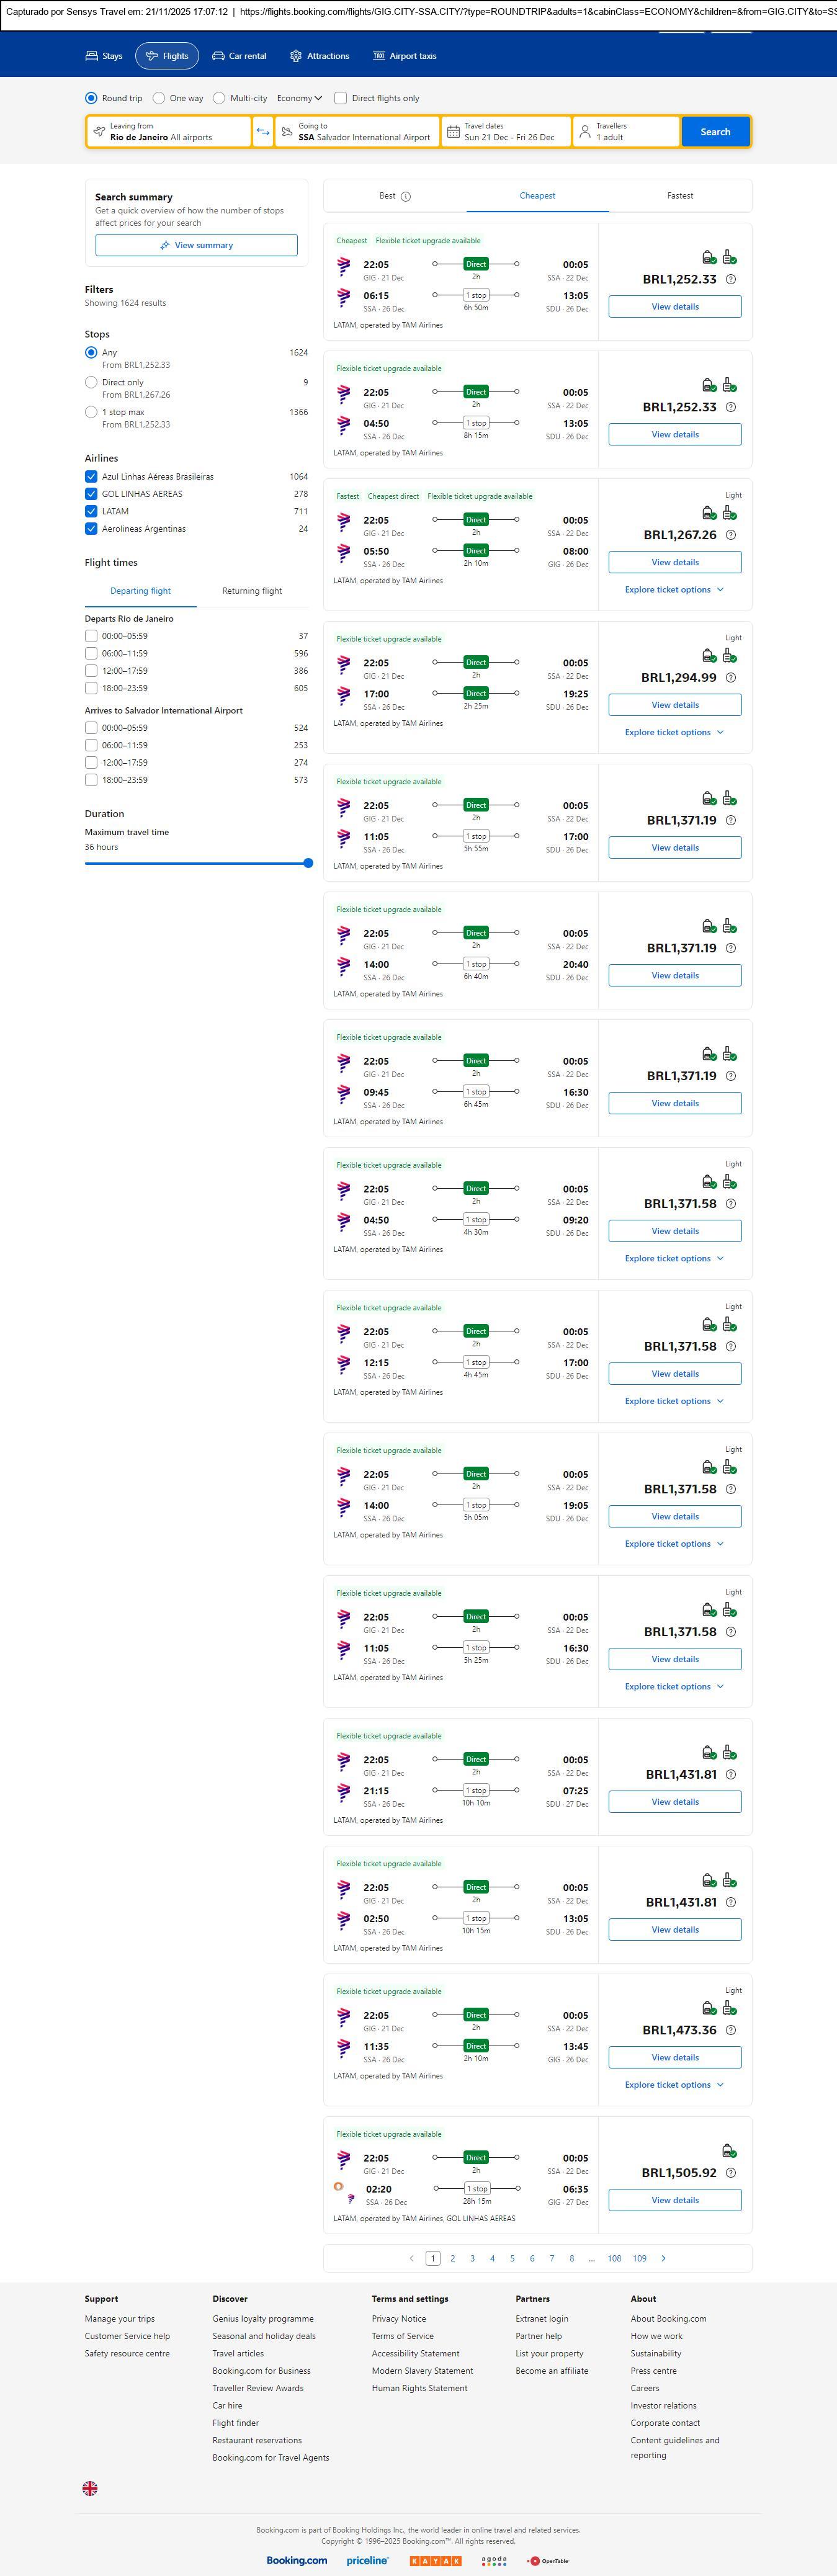Uncheck the GOL LINHAS AEREAS airline filter

(91, 494)
